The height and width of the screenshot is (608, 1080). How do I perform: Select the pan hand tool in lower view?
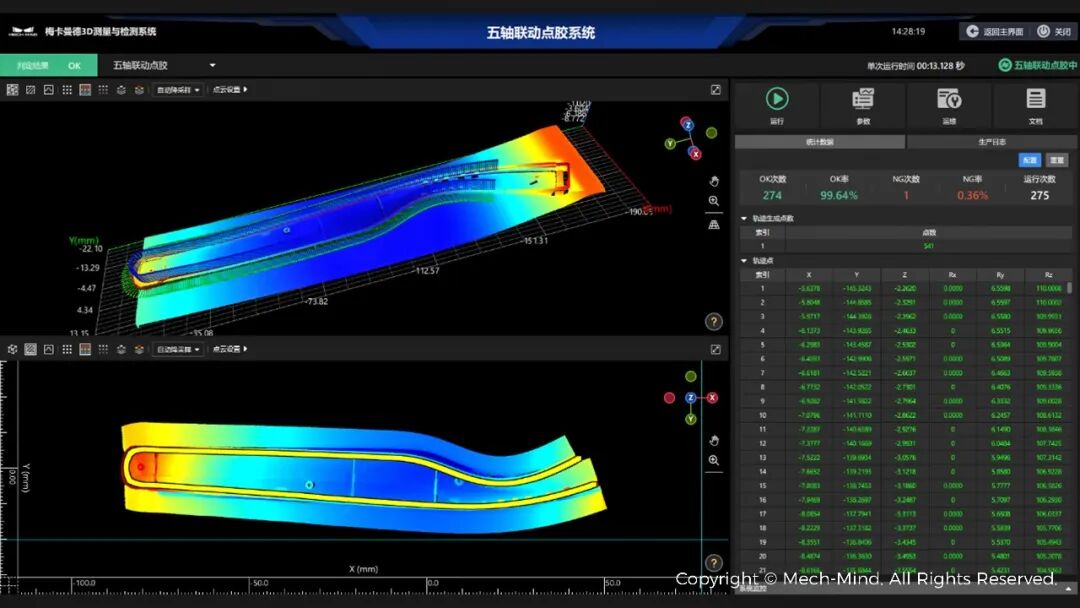click(x=714, y=441)
